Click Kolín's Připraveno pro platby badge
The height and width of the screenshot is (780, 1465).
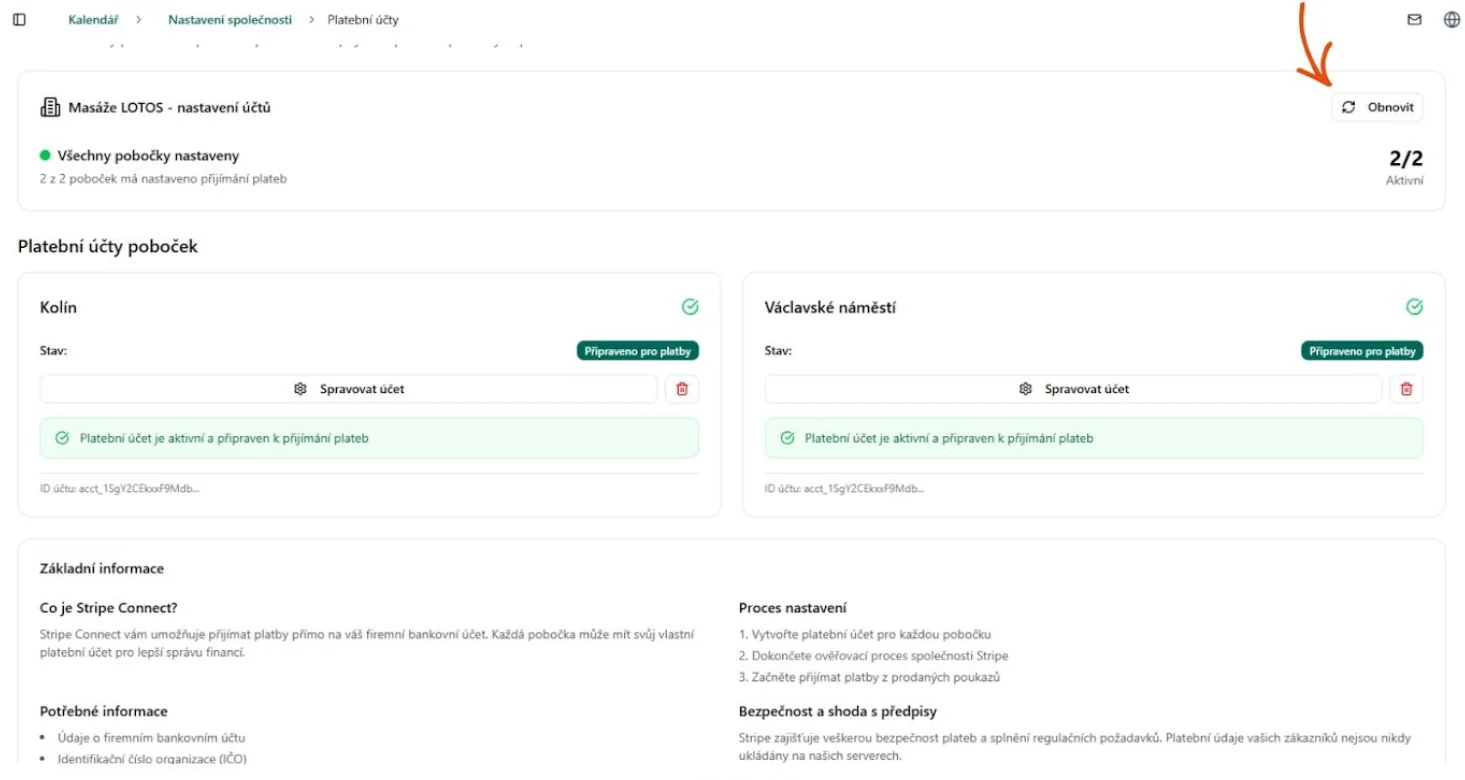(637, 351)
